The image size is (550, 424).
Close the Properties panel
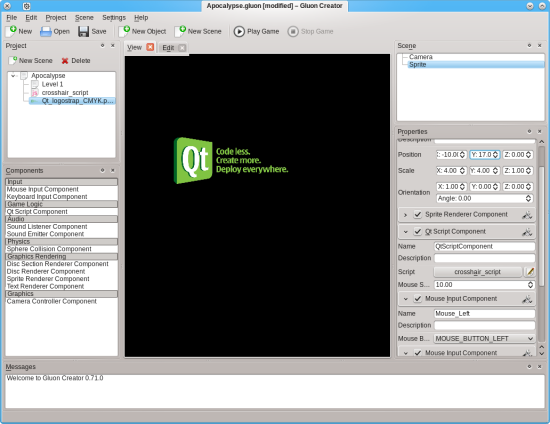539,131
